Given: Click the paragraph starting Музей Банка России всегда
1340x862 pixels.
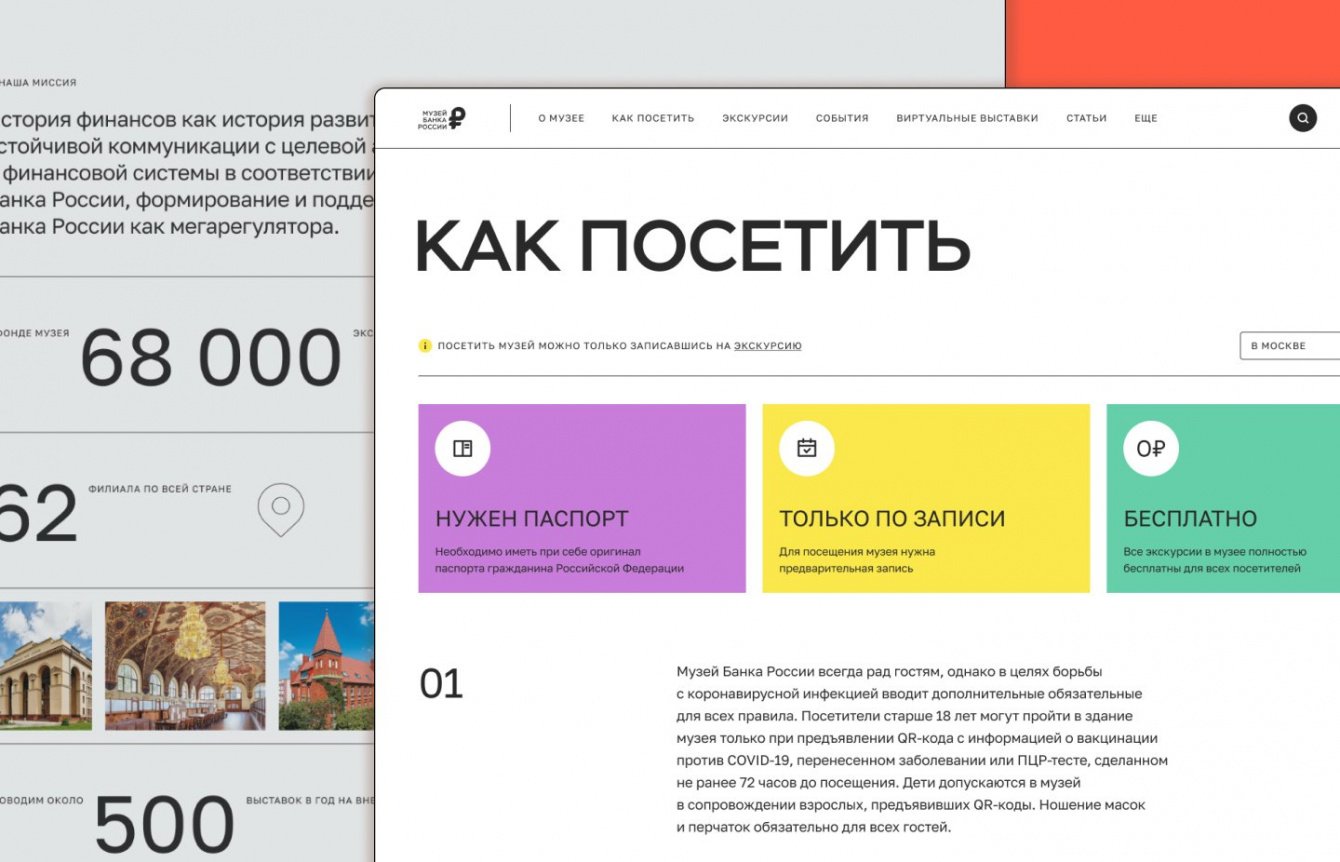Looking at the screenshot, I should [922, 749].
